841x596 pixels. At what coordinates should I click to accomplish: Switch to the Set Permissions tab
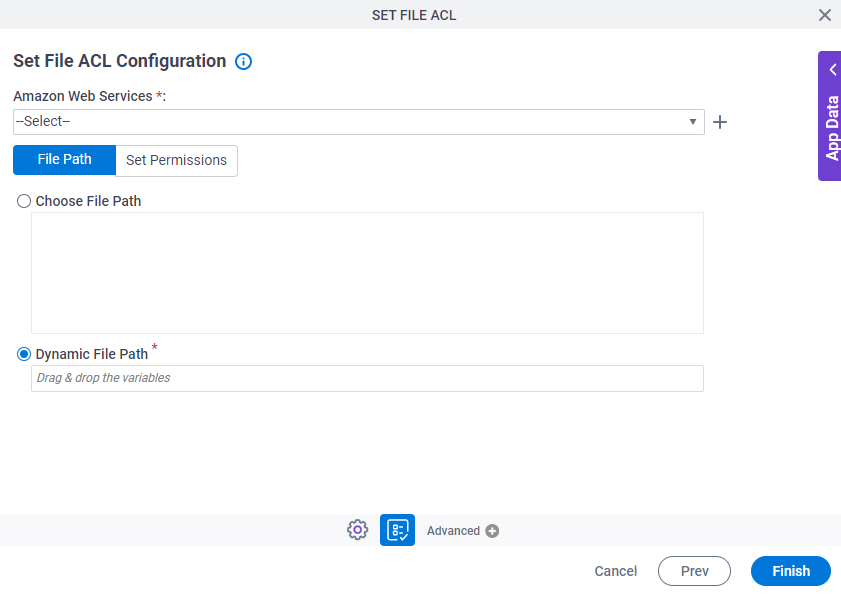click(176, 160)
